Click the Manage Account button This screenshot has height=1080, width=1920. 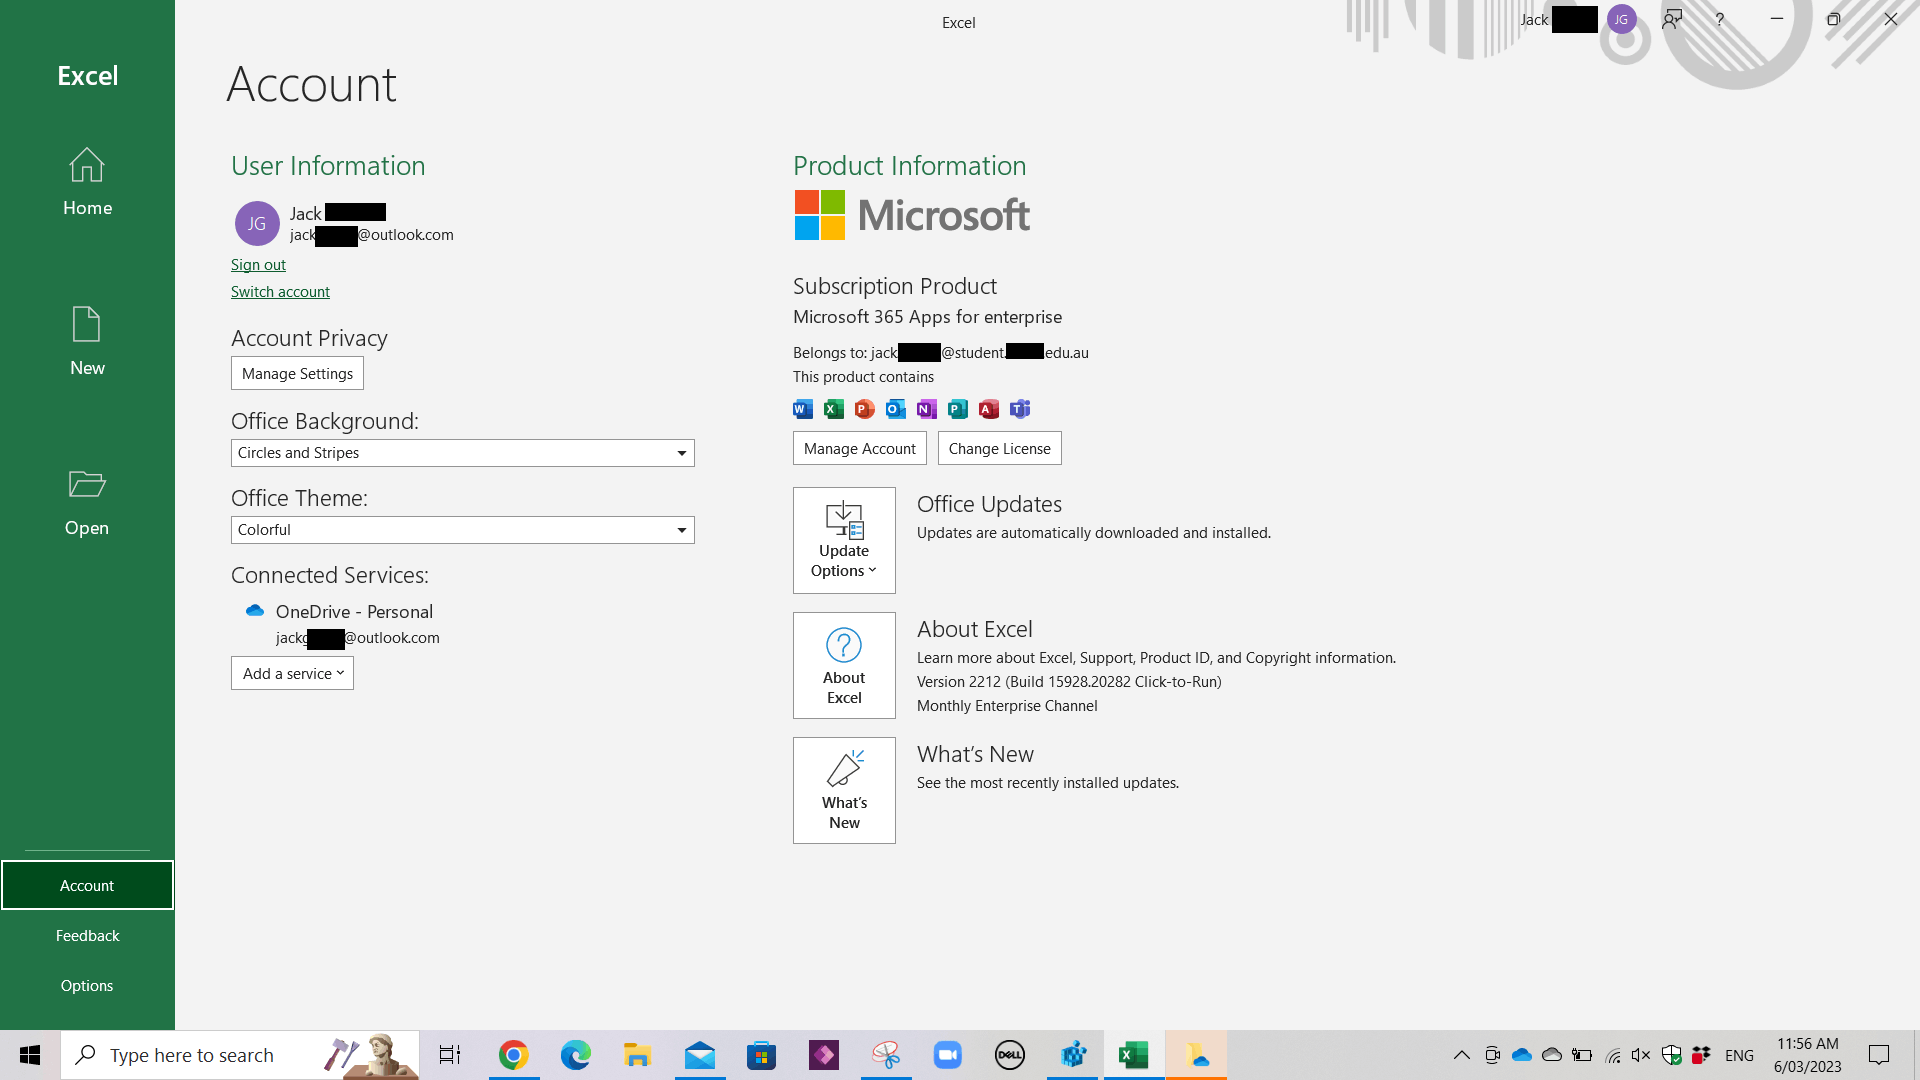859,448
